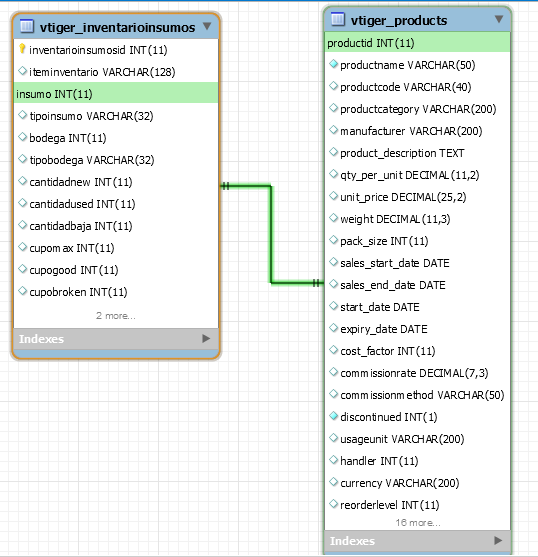This screenshot has width=538, height=557.
Task: Expand Indexes section of vtiger_inventarioinsumos
Action: (206, 339)
